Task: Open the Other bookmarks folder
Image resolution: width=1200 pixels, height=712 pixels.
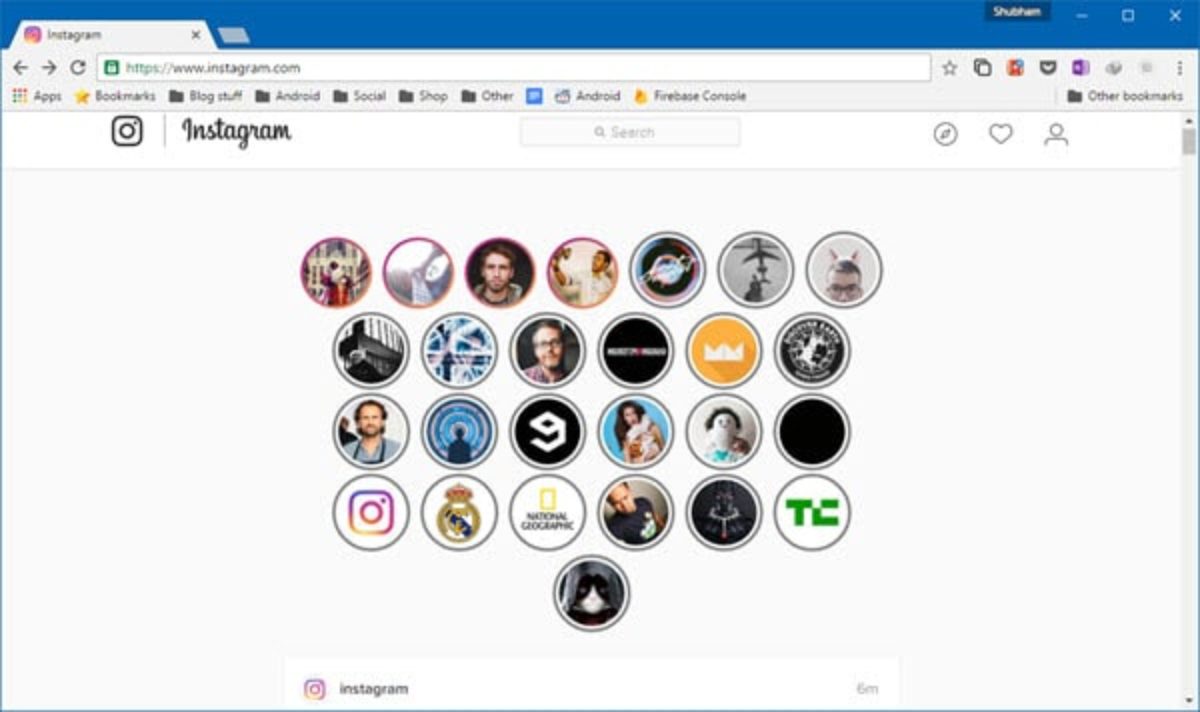Action: 1125,96
